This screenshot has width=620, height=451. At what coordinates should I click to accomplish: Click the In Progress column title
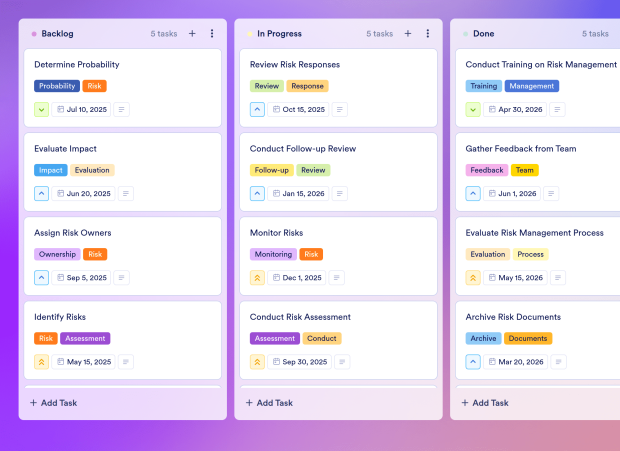point(280,34)
